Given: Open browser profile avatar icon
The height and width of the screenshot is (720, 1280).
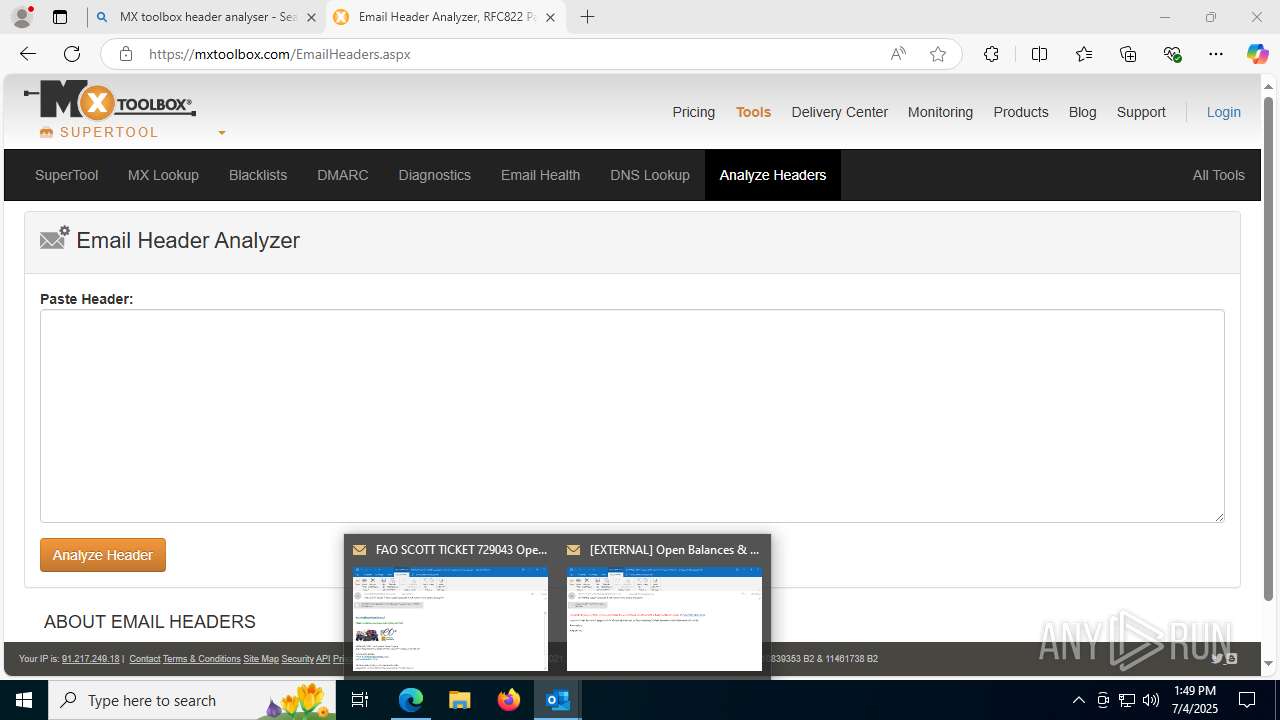Looking at the screenshot, I should click(22, 17).
